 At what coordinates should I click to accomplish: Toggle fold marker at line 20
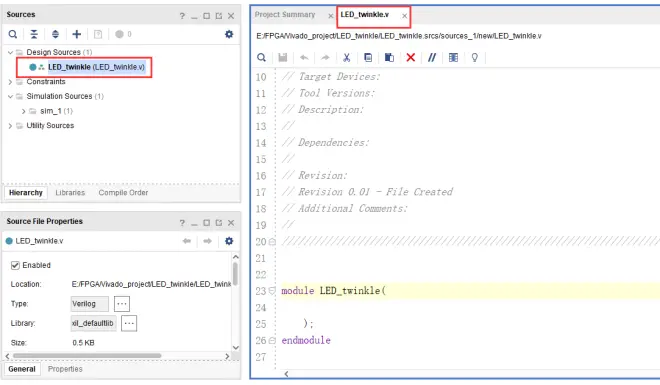tap(272, 242)
